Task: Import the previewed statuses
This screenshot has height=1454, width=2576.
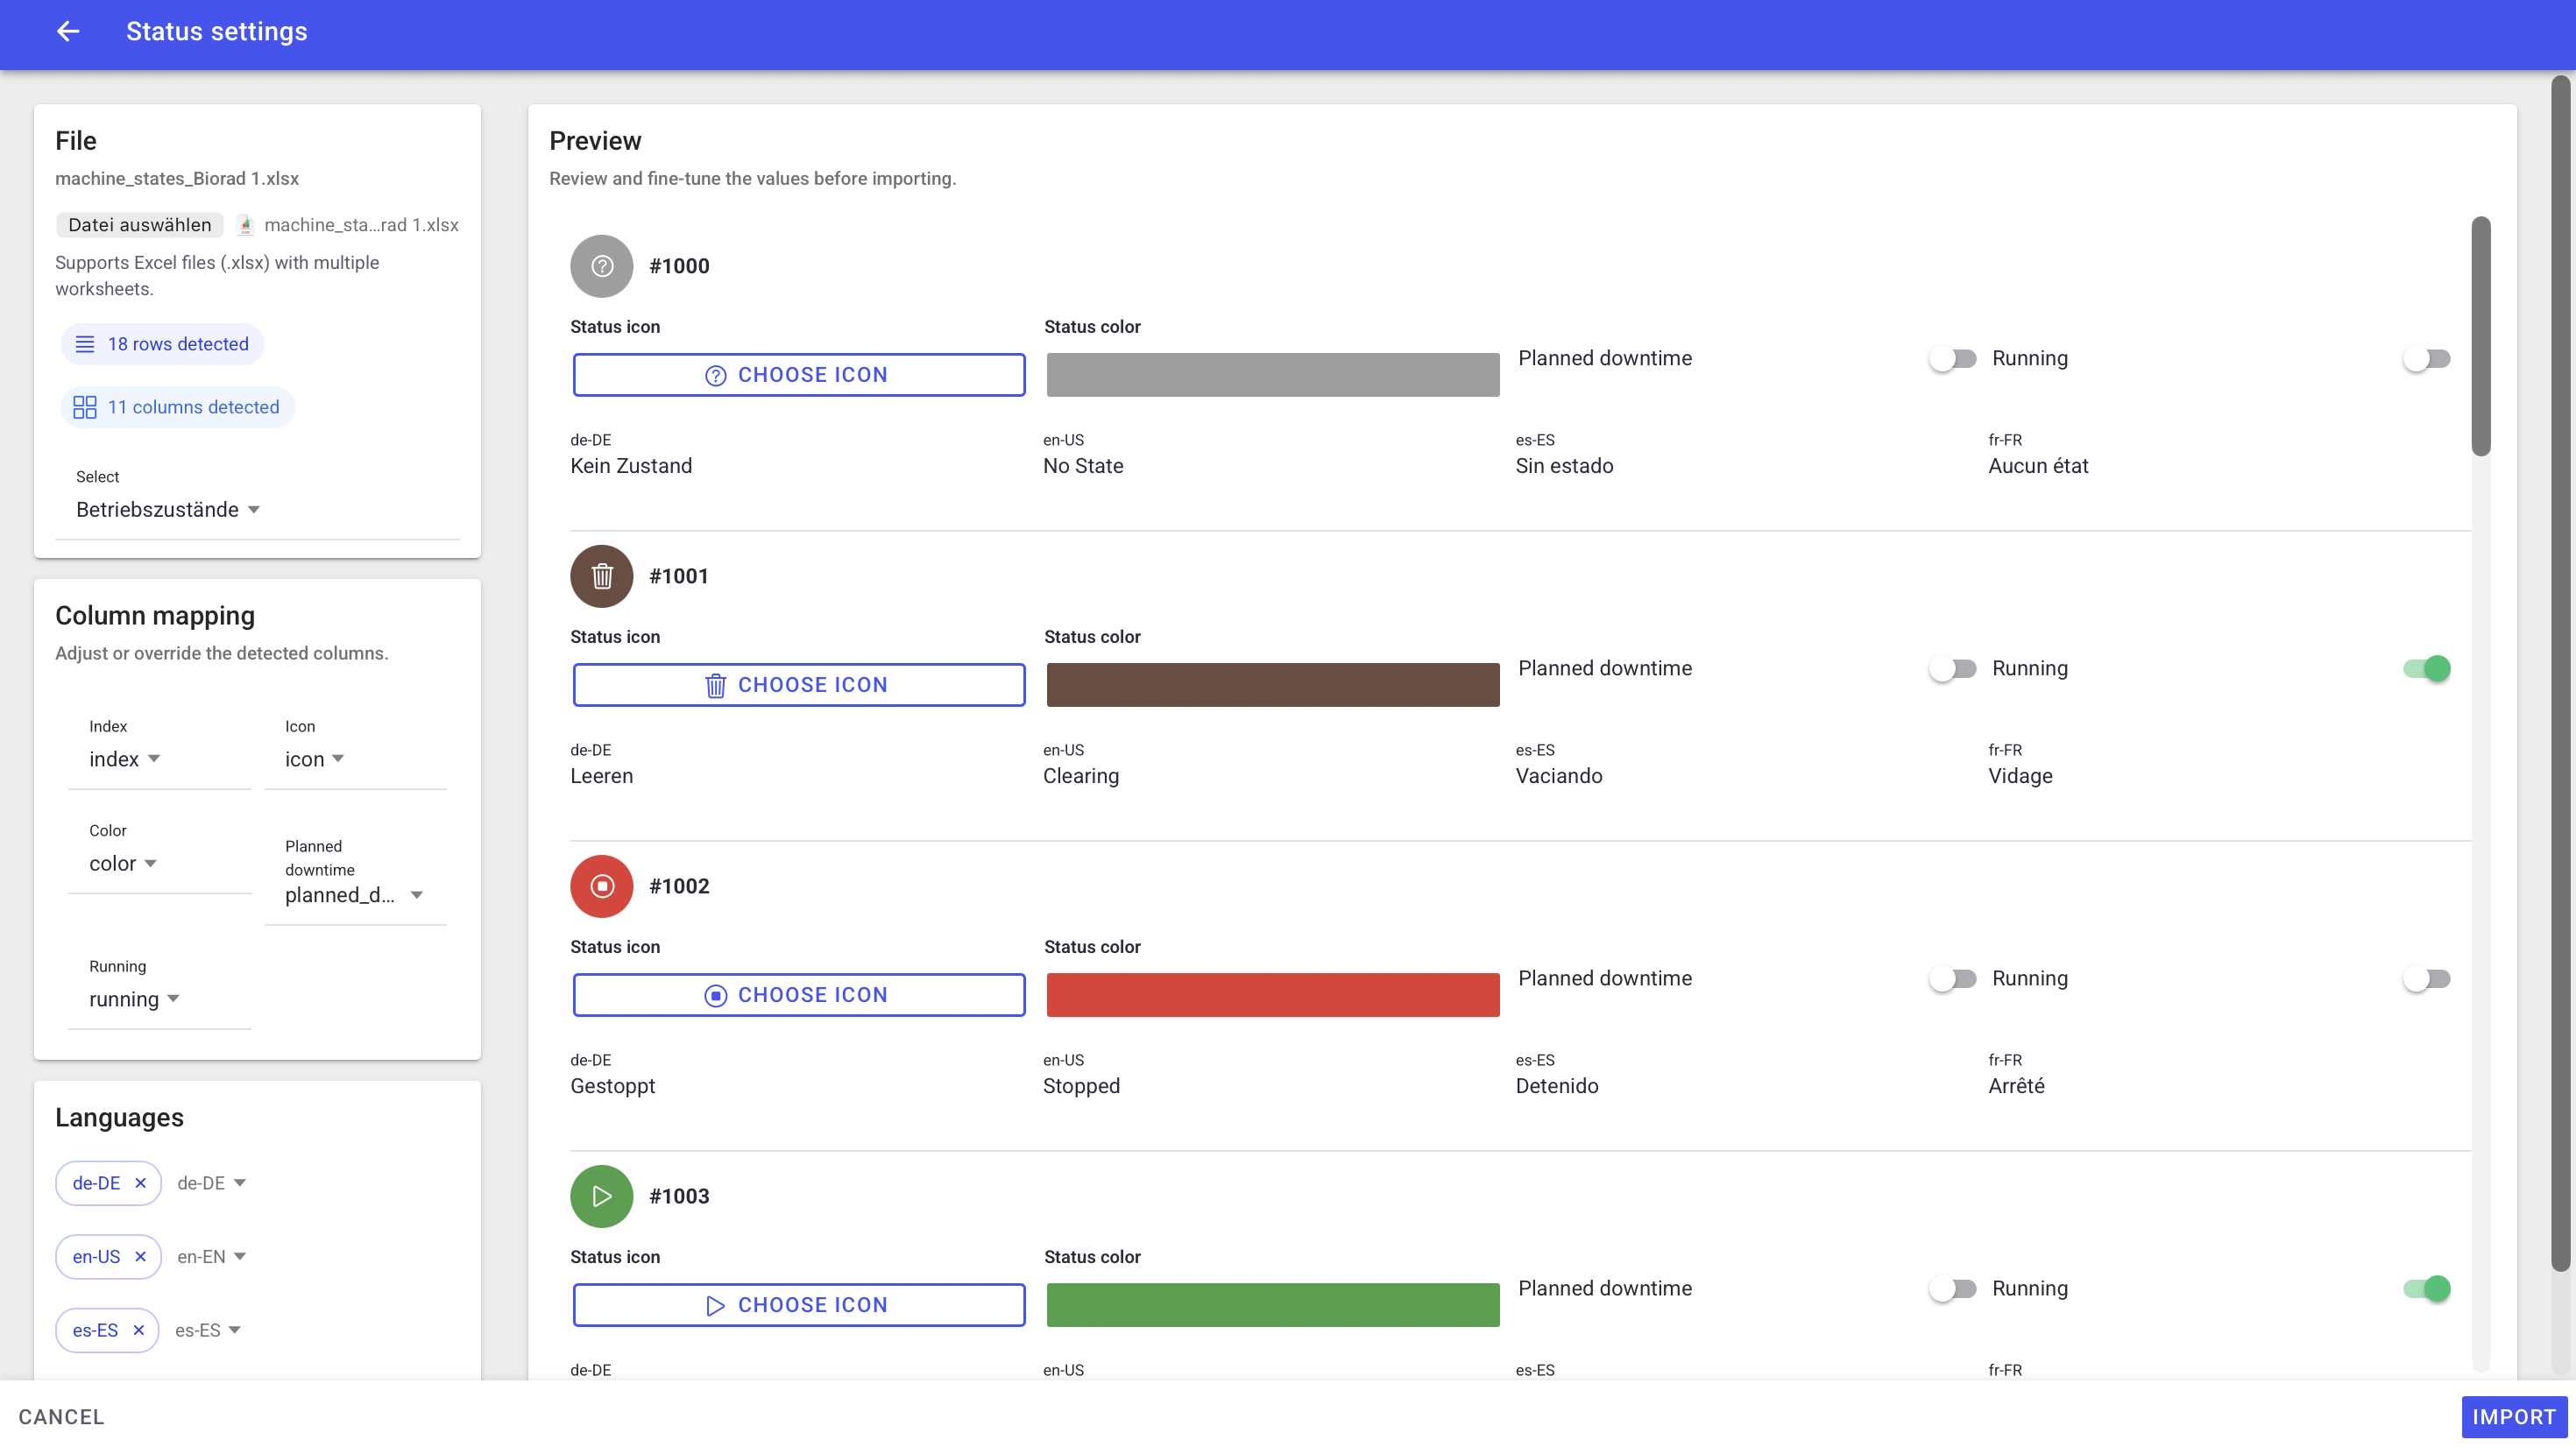Action: (2513, 1417)
